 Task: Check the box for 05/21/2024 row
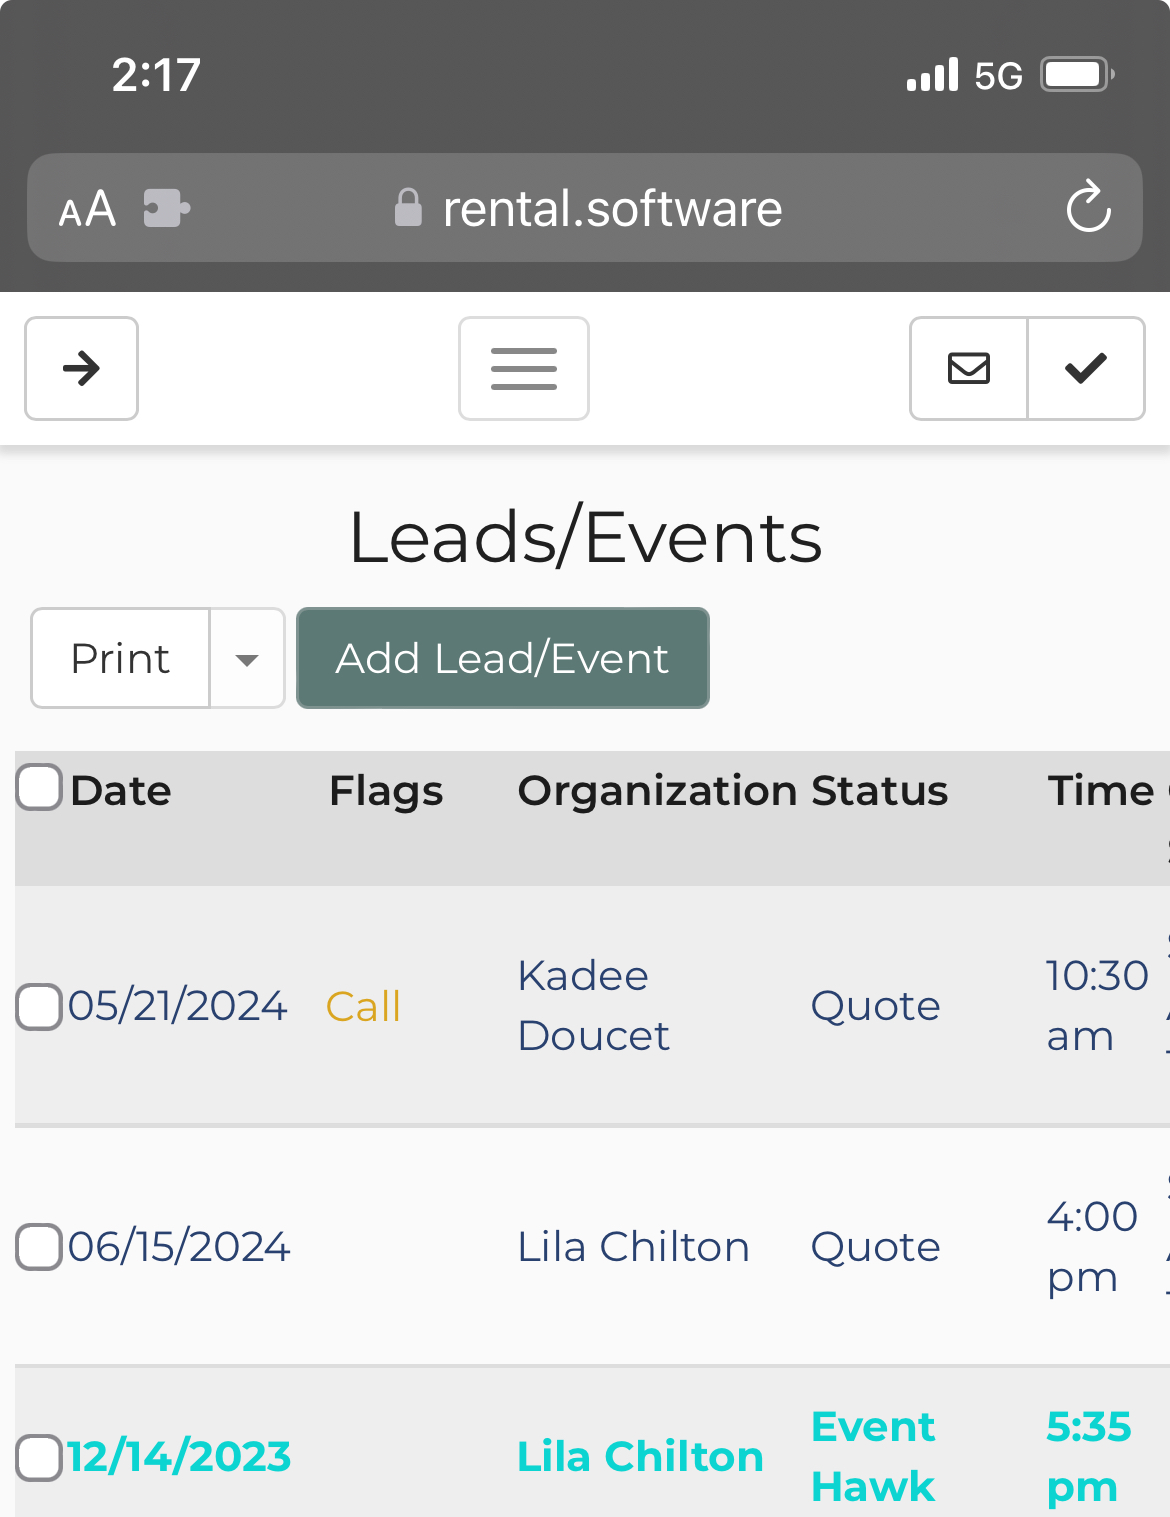click(39, 1006)
